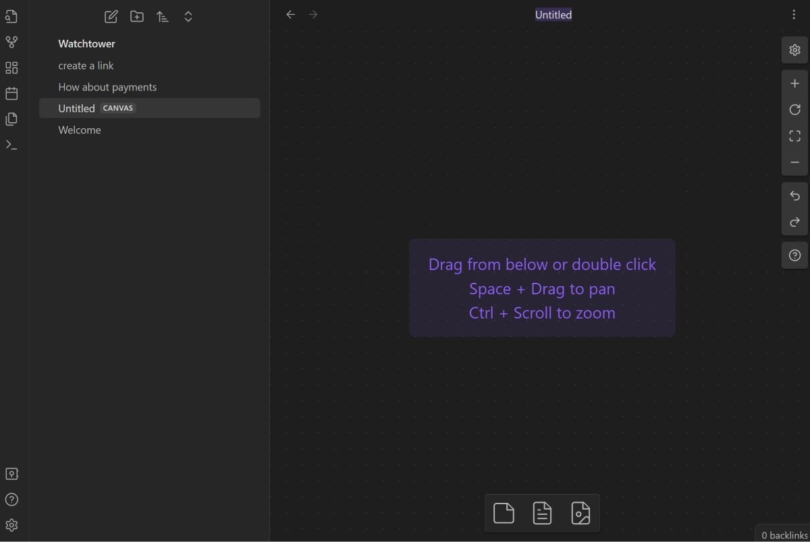Zoom to fit the canvas
The height and width of the screenshot is (542, 810).
pyautogui.click(x=795, y=136)
